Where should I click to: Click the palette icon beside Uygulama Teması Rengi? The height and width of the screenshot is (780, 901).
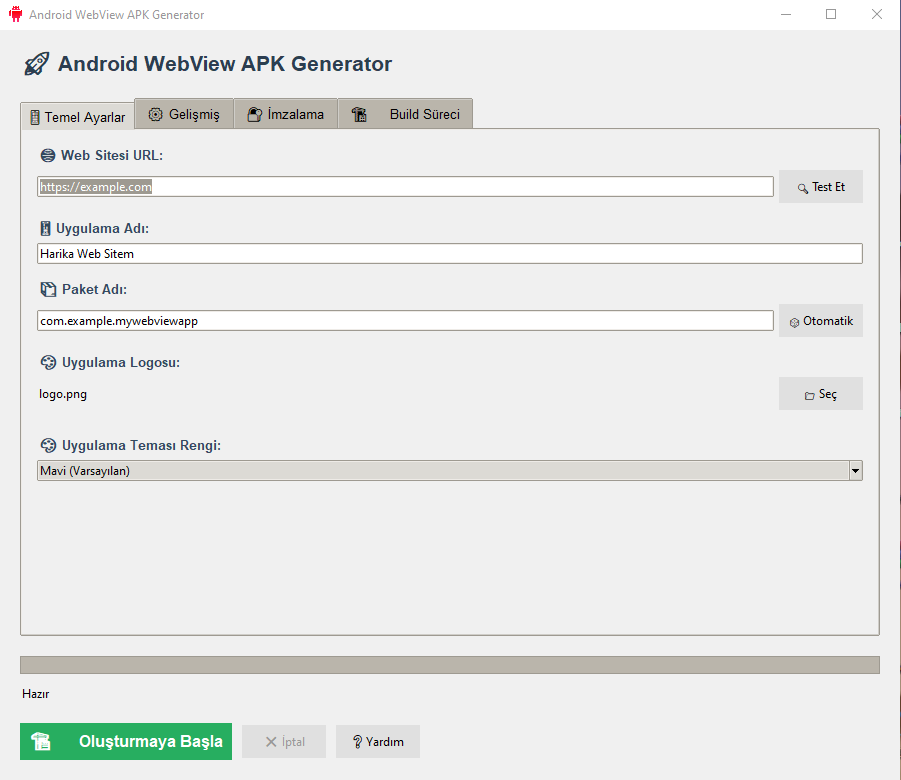tap(48, 445)
